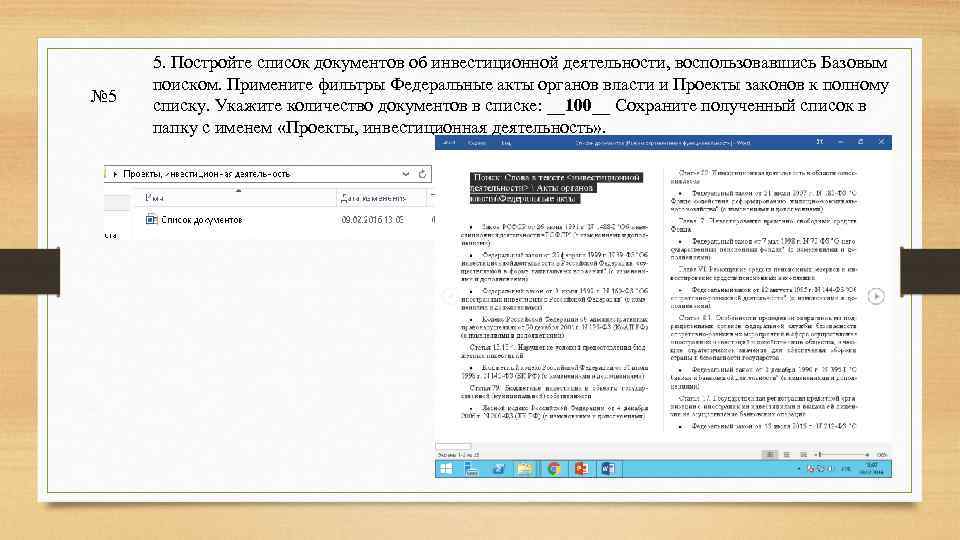The height and width of the screenshot is (540, 960).
Task: Click the 09.02.2016 date entry
Action: (x=372, y=220)
